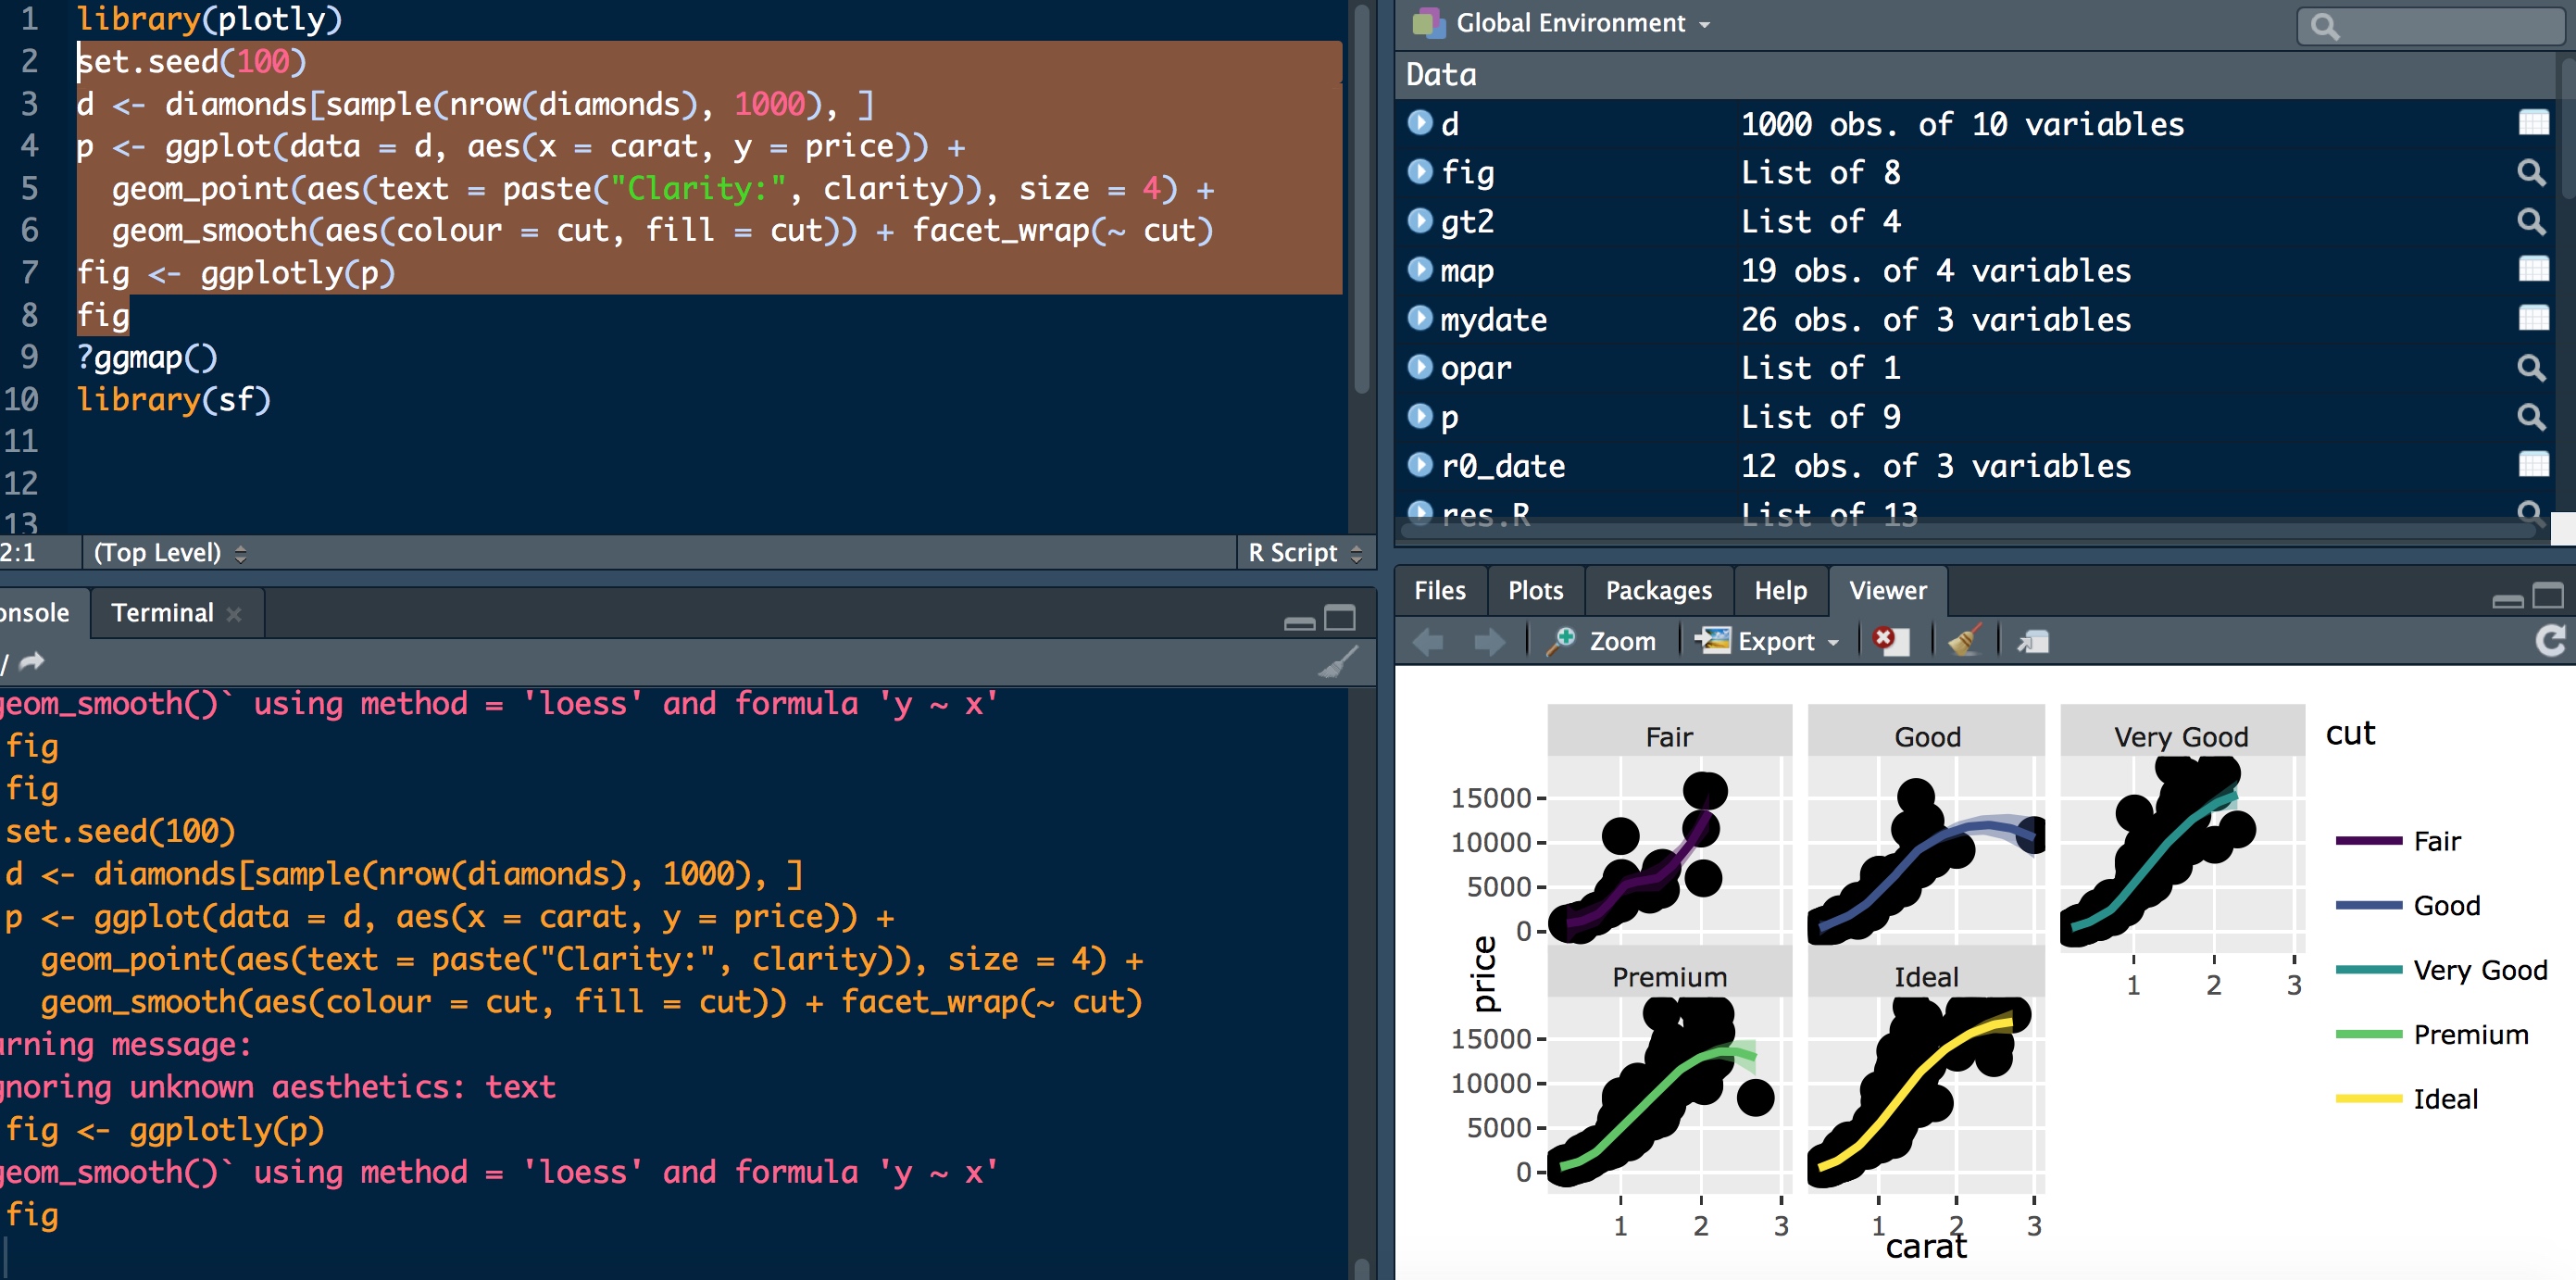
Task: Click the Viewer back arrow
Action: (x=1428, y=641)
